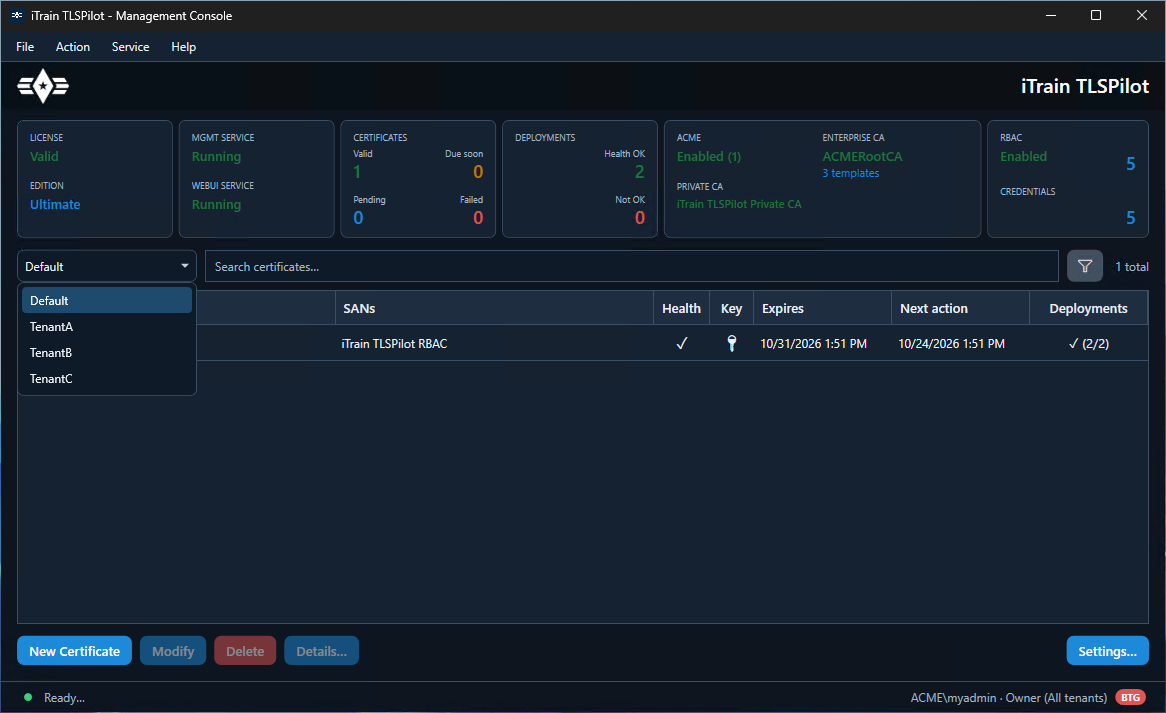Click the MGMT SERVICE Running status
The image size is (1166, 713).
pos(216,156)
